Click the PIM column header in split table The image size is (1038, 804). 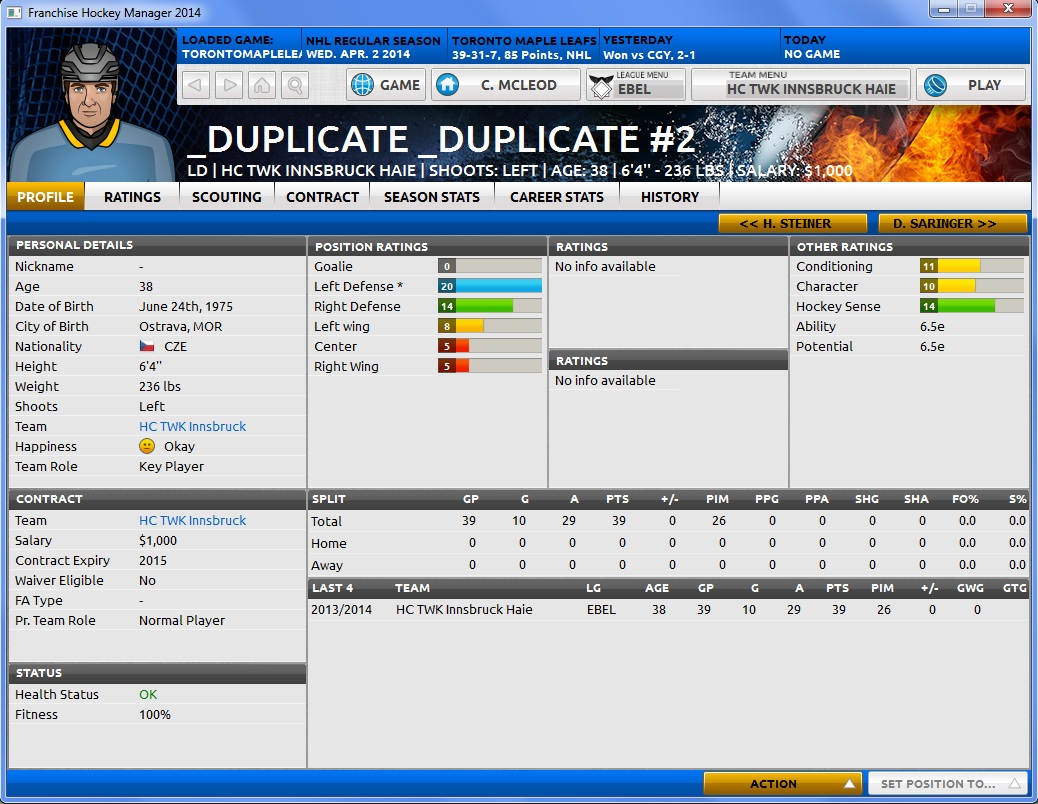[x=717, y=499]
